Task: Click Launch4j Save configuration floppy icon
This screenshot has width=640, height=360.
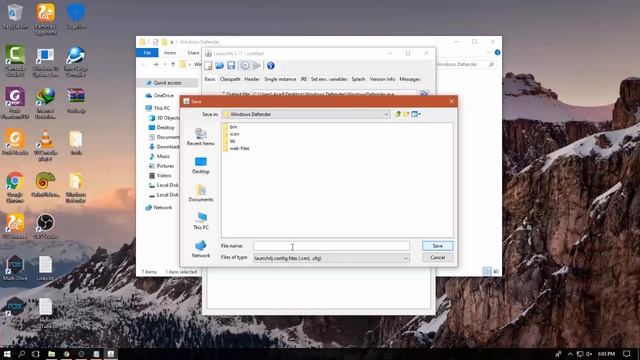Action: point(231,65)
